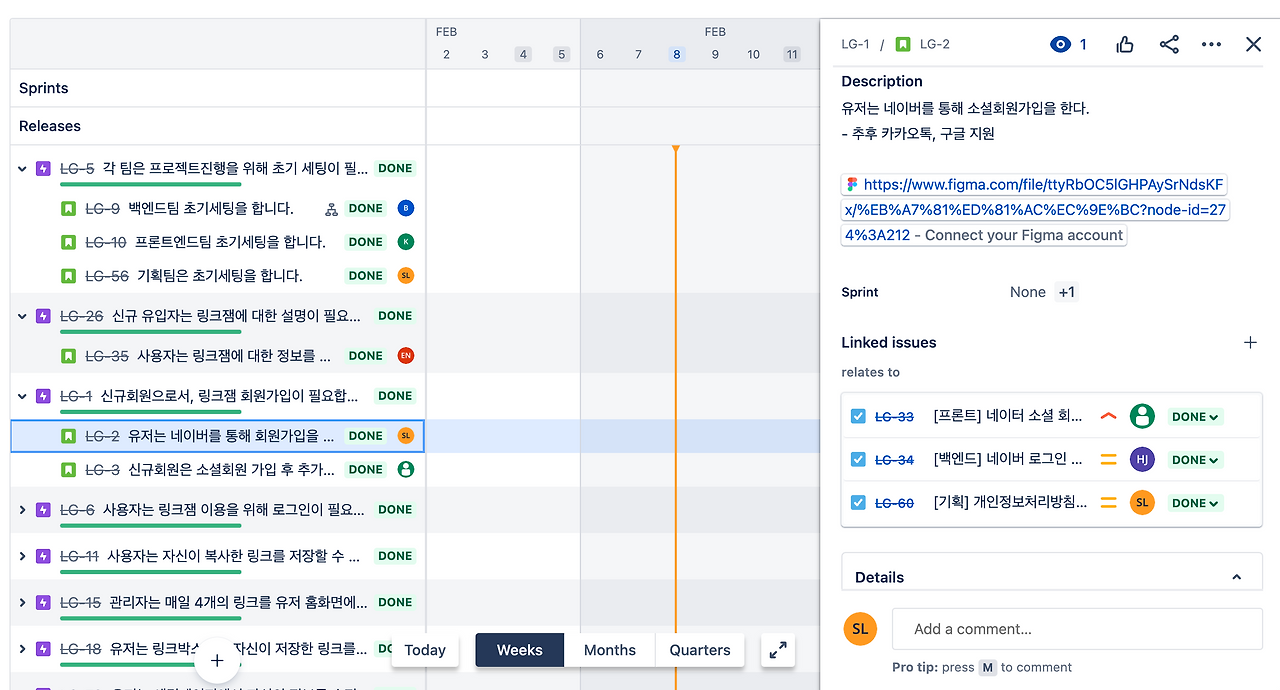This screenshot has height=690, width=1280.
Task: Collapse the LG-1 epic row
Action: pos(22,395)
